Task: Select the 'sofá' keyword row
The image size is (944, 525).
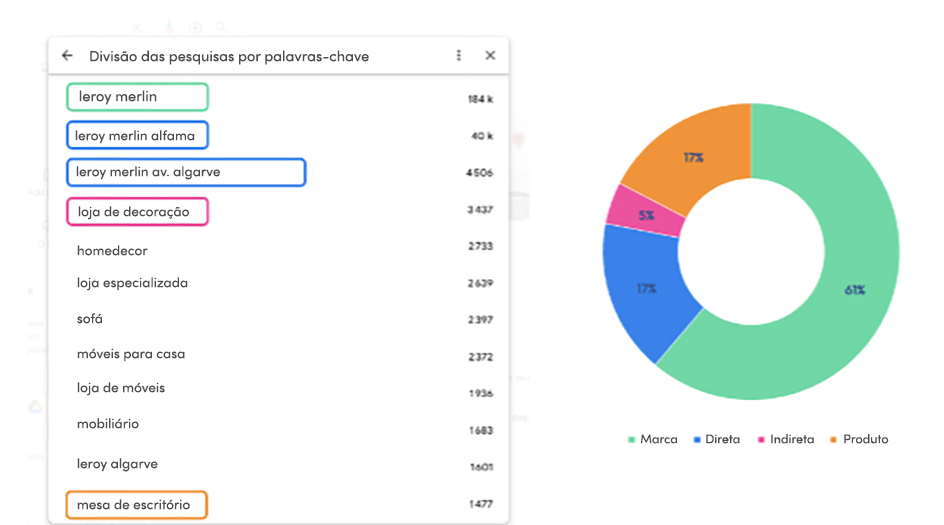Action: click(x=279, y=319)
